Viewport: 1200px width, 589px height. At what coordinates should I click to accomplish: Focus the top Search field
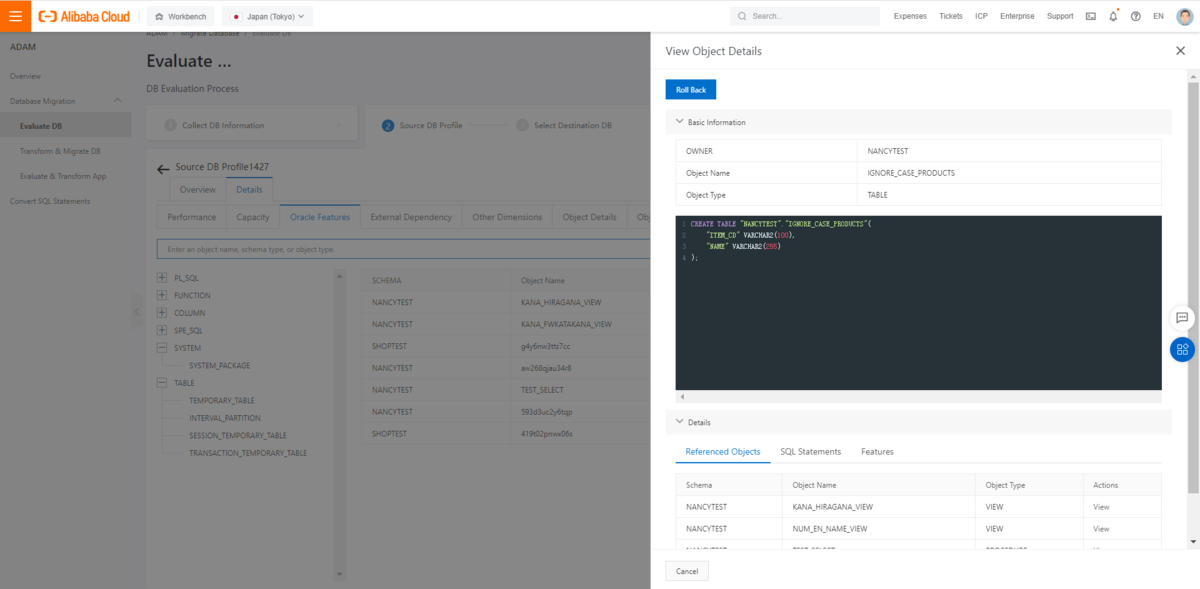pyautogui.click(x=805, y=16)
